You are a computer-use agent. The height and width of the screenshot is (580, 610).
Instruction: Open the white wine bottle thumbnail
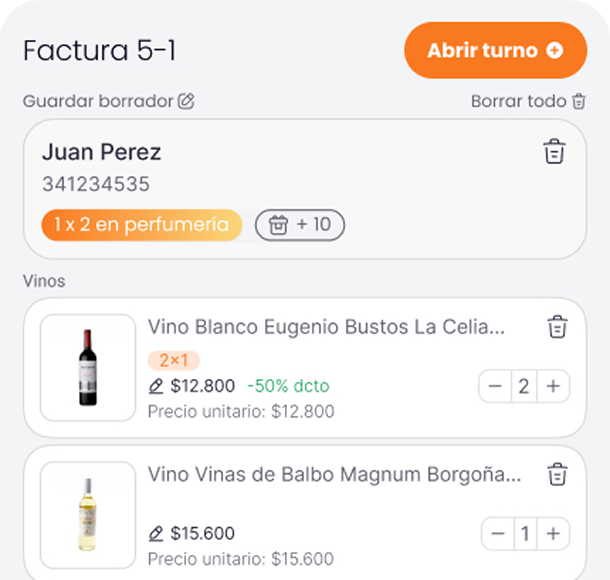coord(88,514)
